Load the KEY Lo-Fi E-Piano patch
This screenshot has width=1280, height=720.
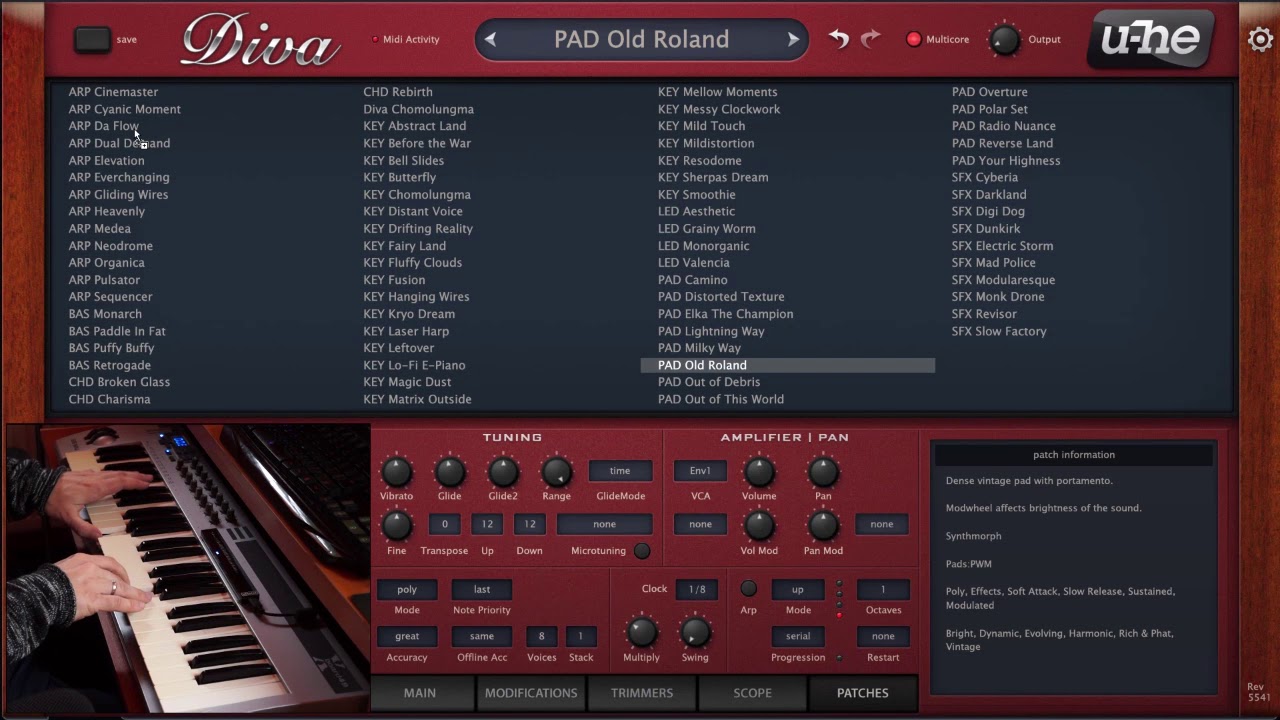pyautogui.click(x=414, y=365)
